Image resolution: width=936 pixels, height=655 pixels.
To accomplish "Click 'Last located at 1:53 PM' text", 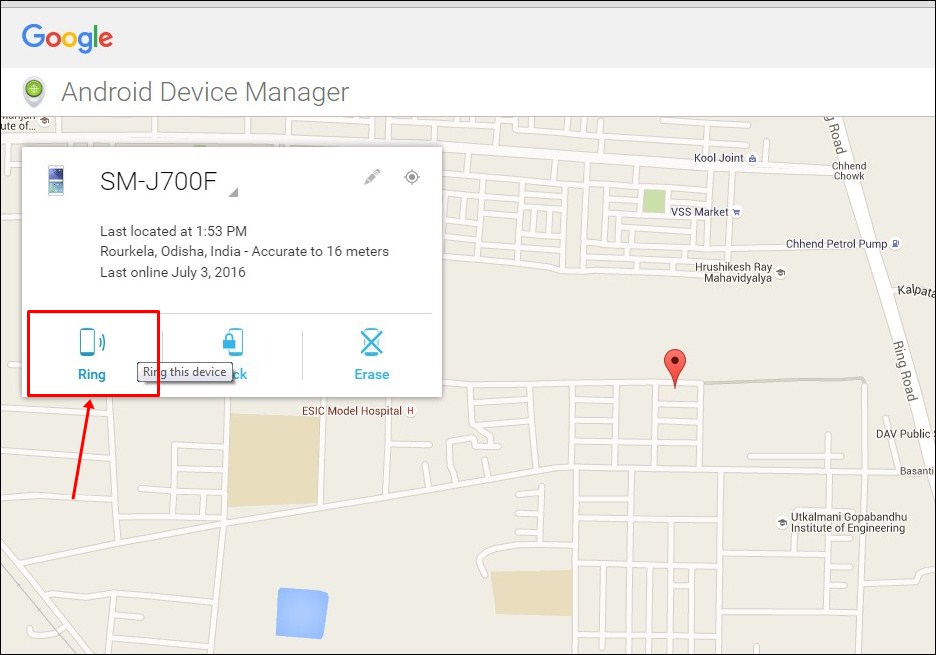I will (x=173, y=231).
